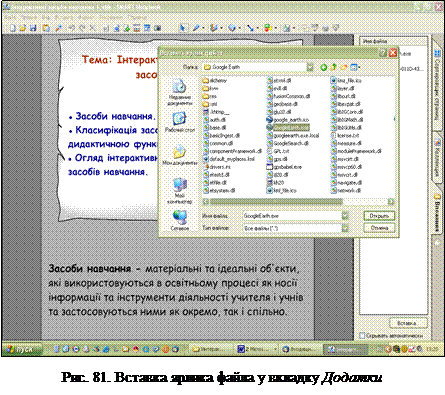
Task: Open the Line tool dropdown arrow
Action: [x=257, y=28]
